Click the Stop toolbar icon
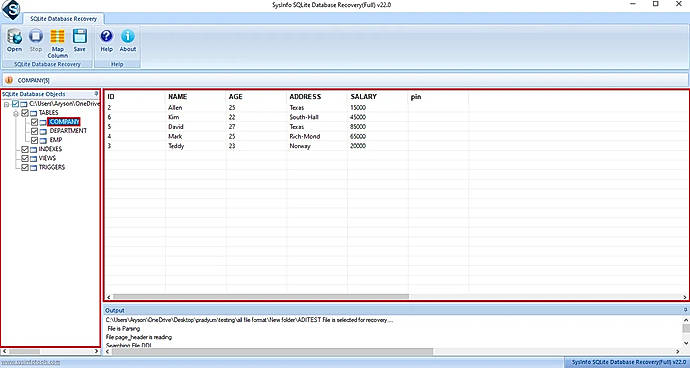Screen dimensions: 690x368 [36, 37]
